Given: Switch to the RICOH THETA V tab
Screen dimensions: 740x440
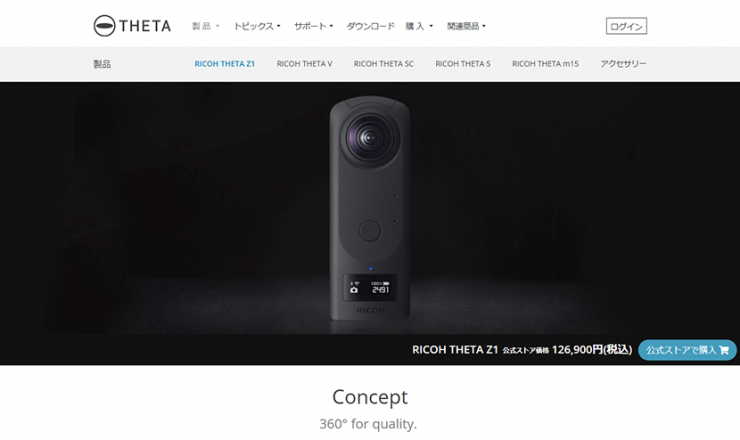Looking at the screenshot, I should (304, 64).
